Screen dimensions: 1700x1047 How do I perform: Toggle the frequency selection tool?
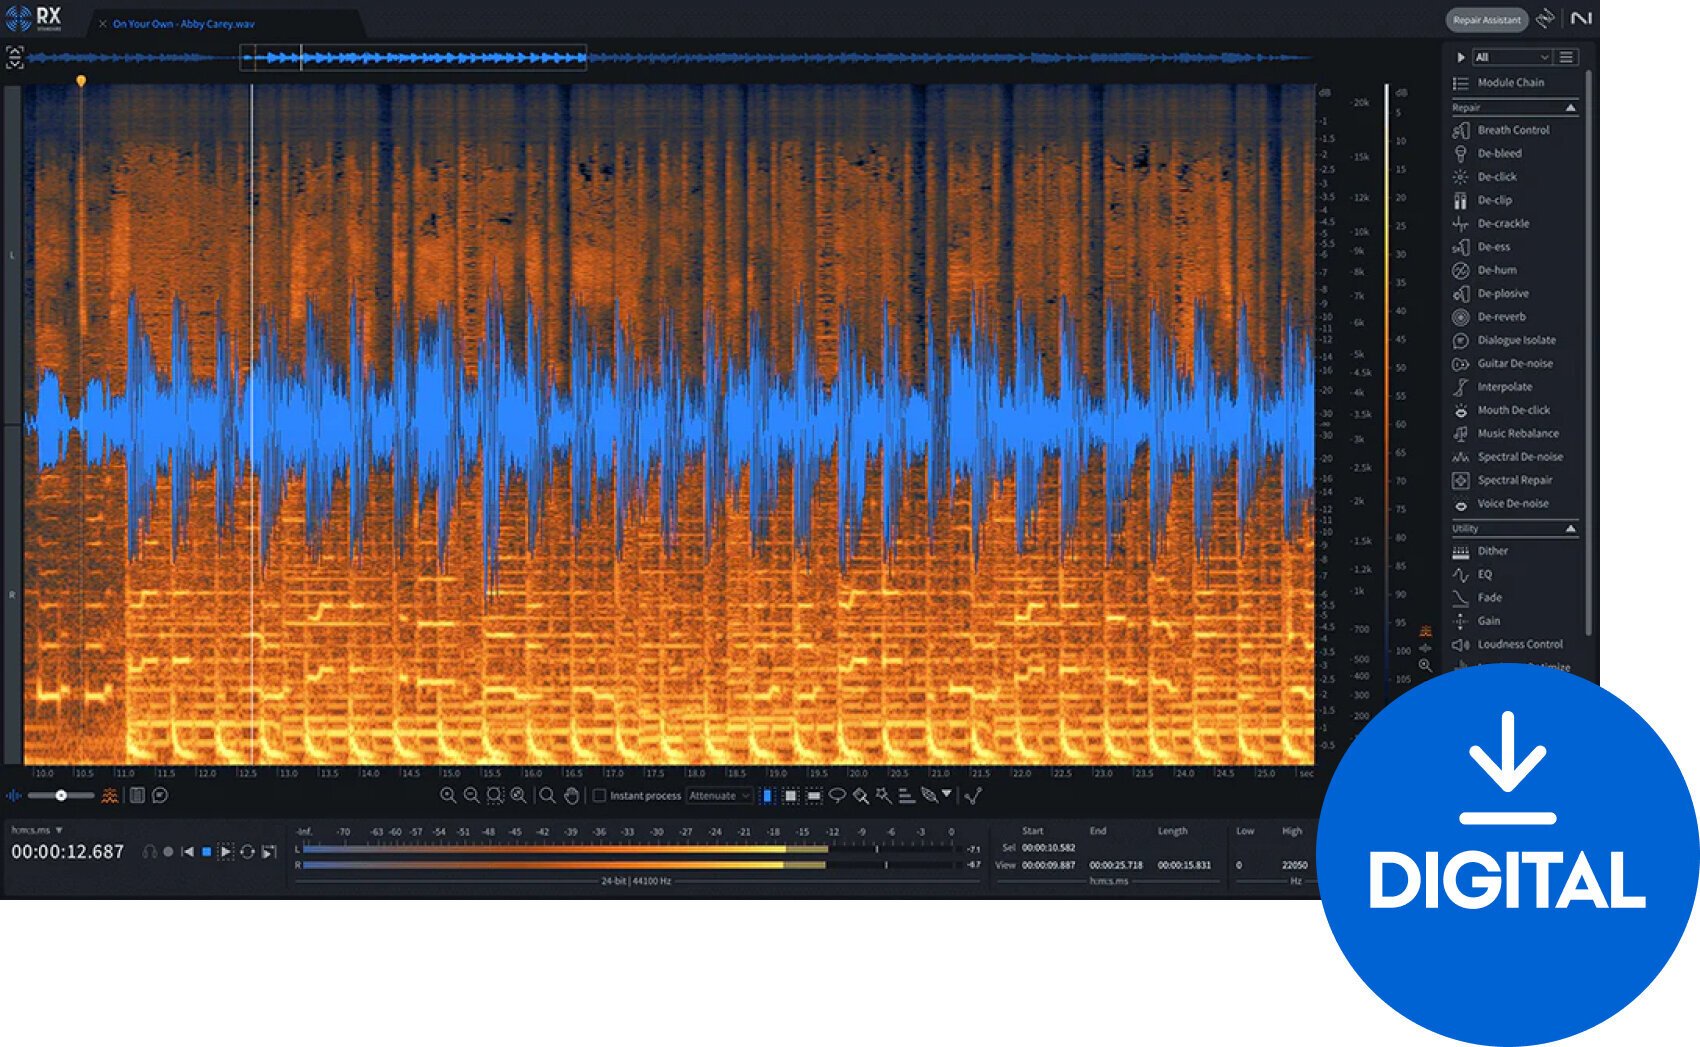(814, 796)
